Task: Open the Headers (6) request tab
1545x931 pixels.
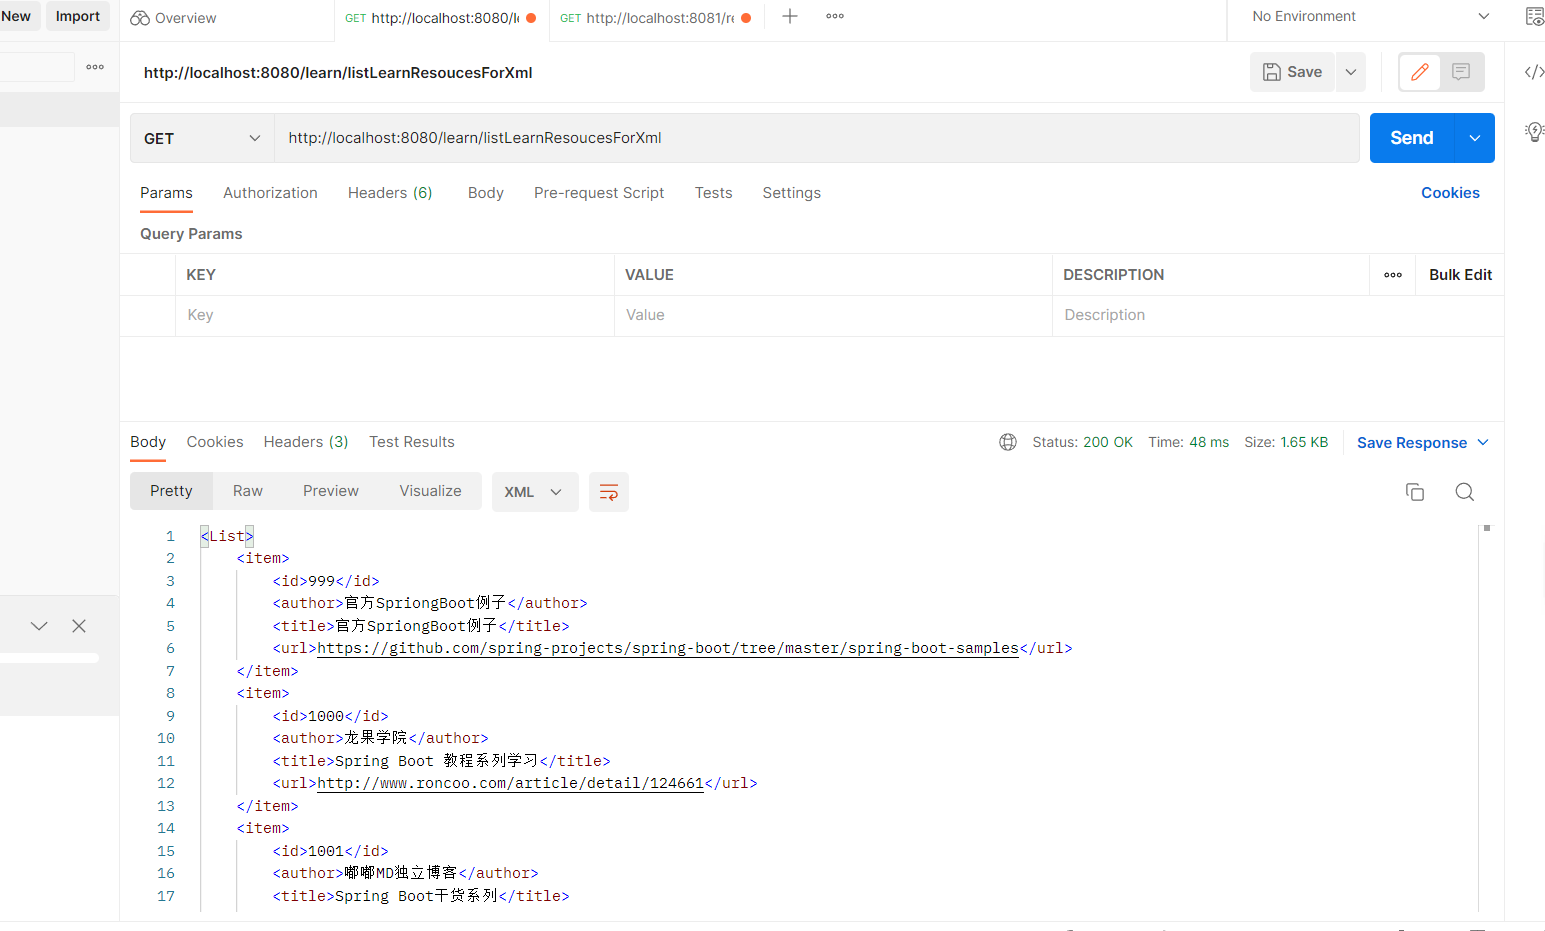Action: click(x=390, y=193)
